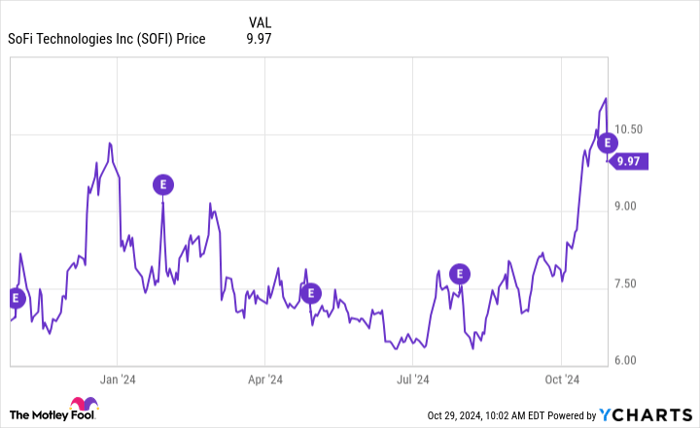Click the earnings marker near January 2024 peak

[163, 185]
